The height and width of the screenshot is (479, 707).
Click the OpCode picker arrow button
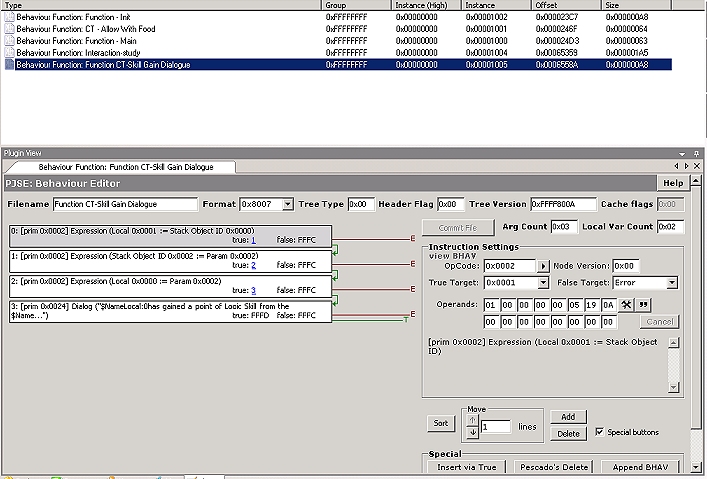point(544,267)
